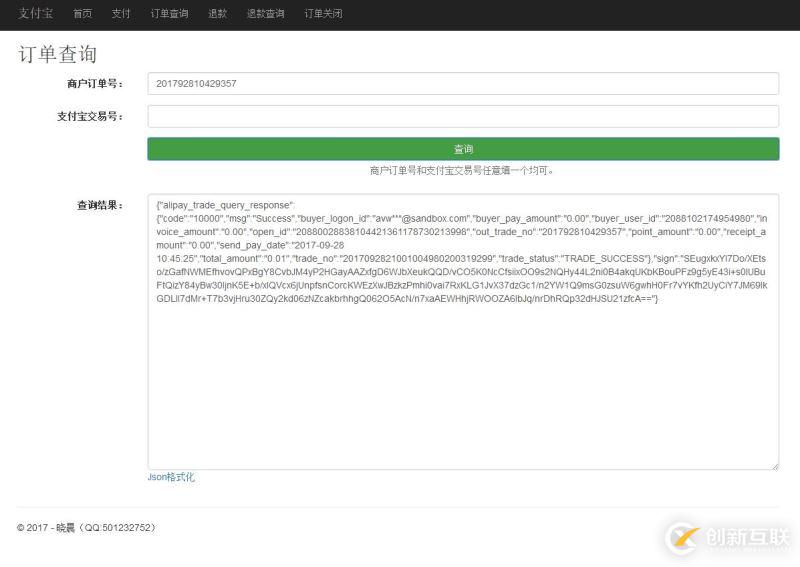Image resolution: width=800 pixels, height=567 pixels.
Task: Select 订单查询 in the navigation bar
Action: pyautogui.click(x=169, y=14)
